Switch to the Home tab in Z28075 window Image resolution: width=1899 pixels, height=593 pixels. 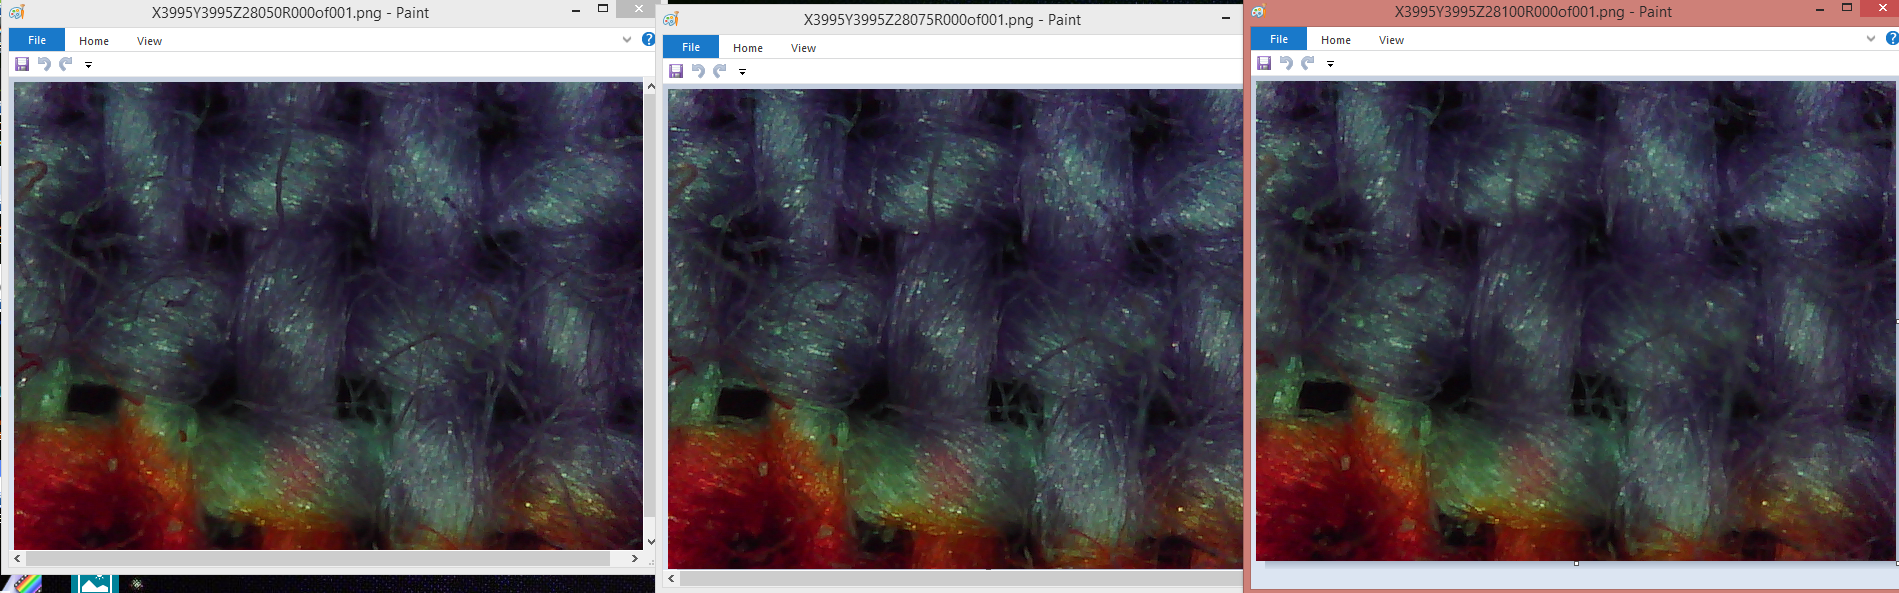(x=747, y=48)
